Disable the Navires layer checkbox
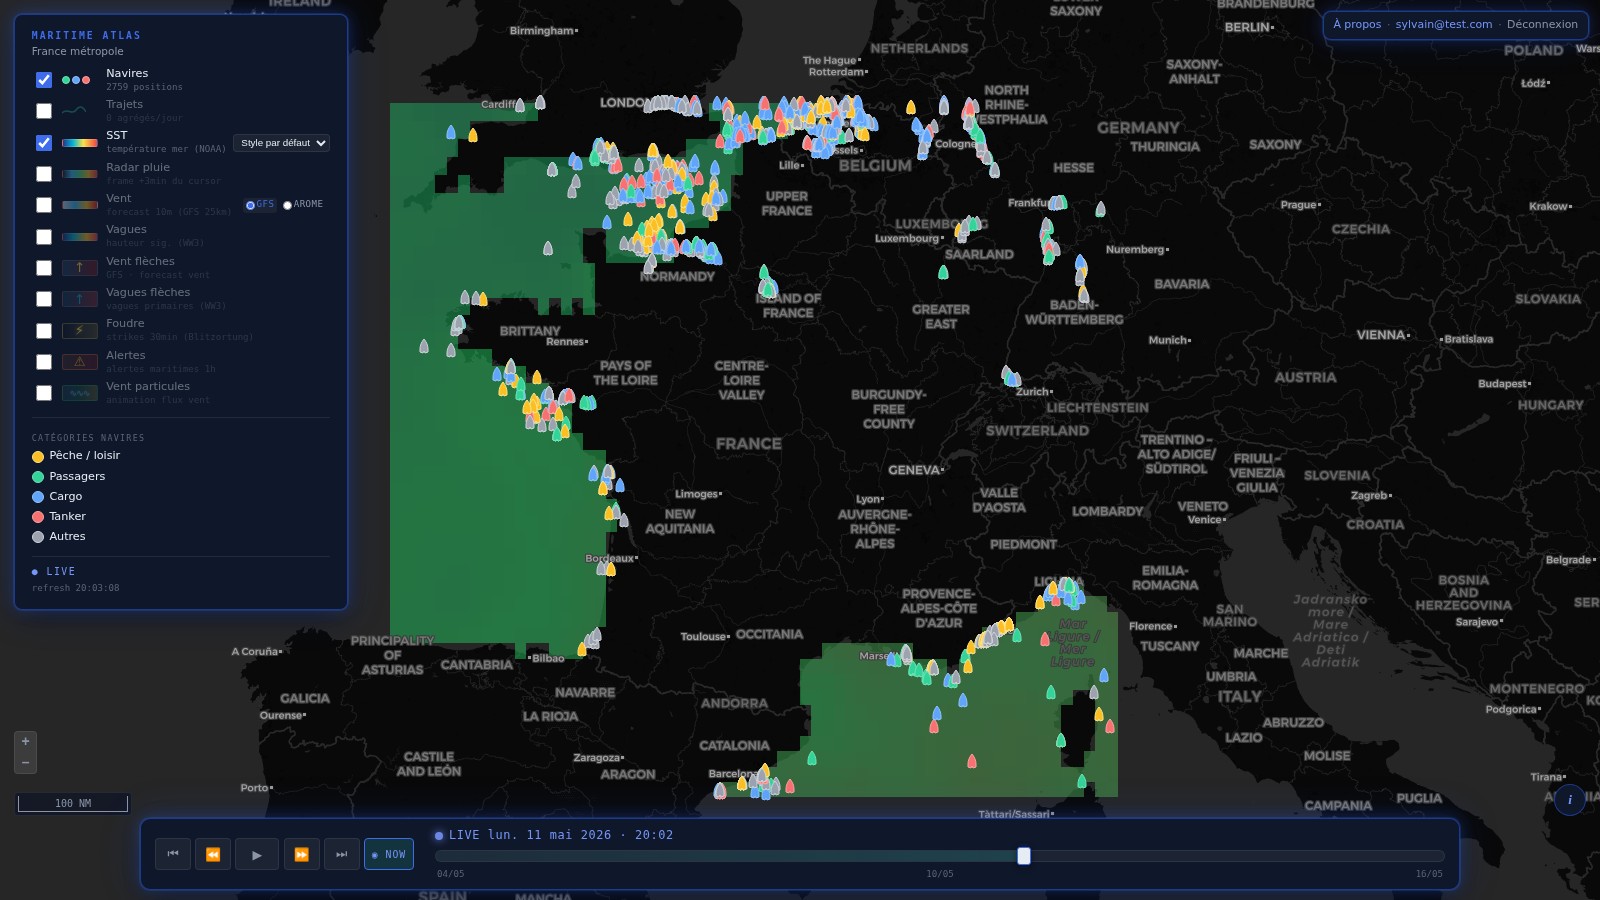 44,80
